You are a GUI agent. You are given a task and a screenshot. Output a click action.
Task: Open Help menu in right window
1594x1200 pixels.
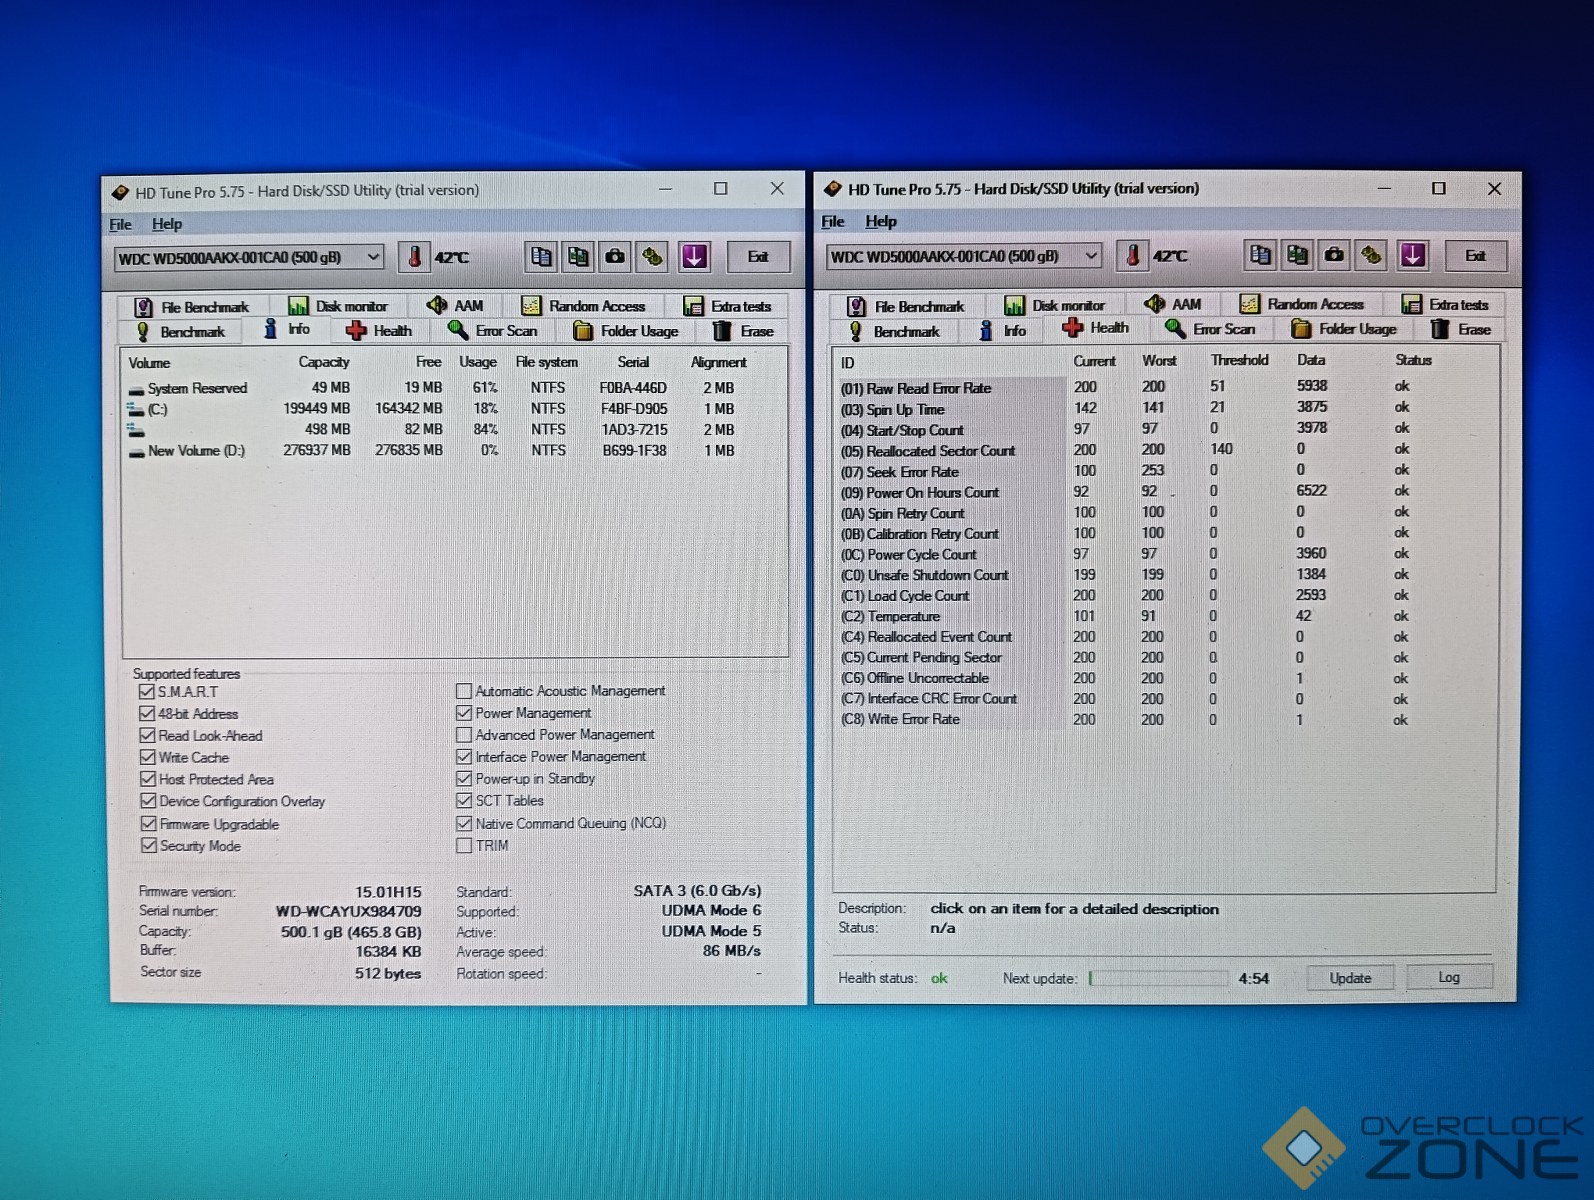point(881,222)
